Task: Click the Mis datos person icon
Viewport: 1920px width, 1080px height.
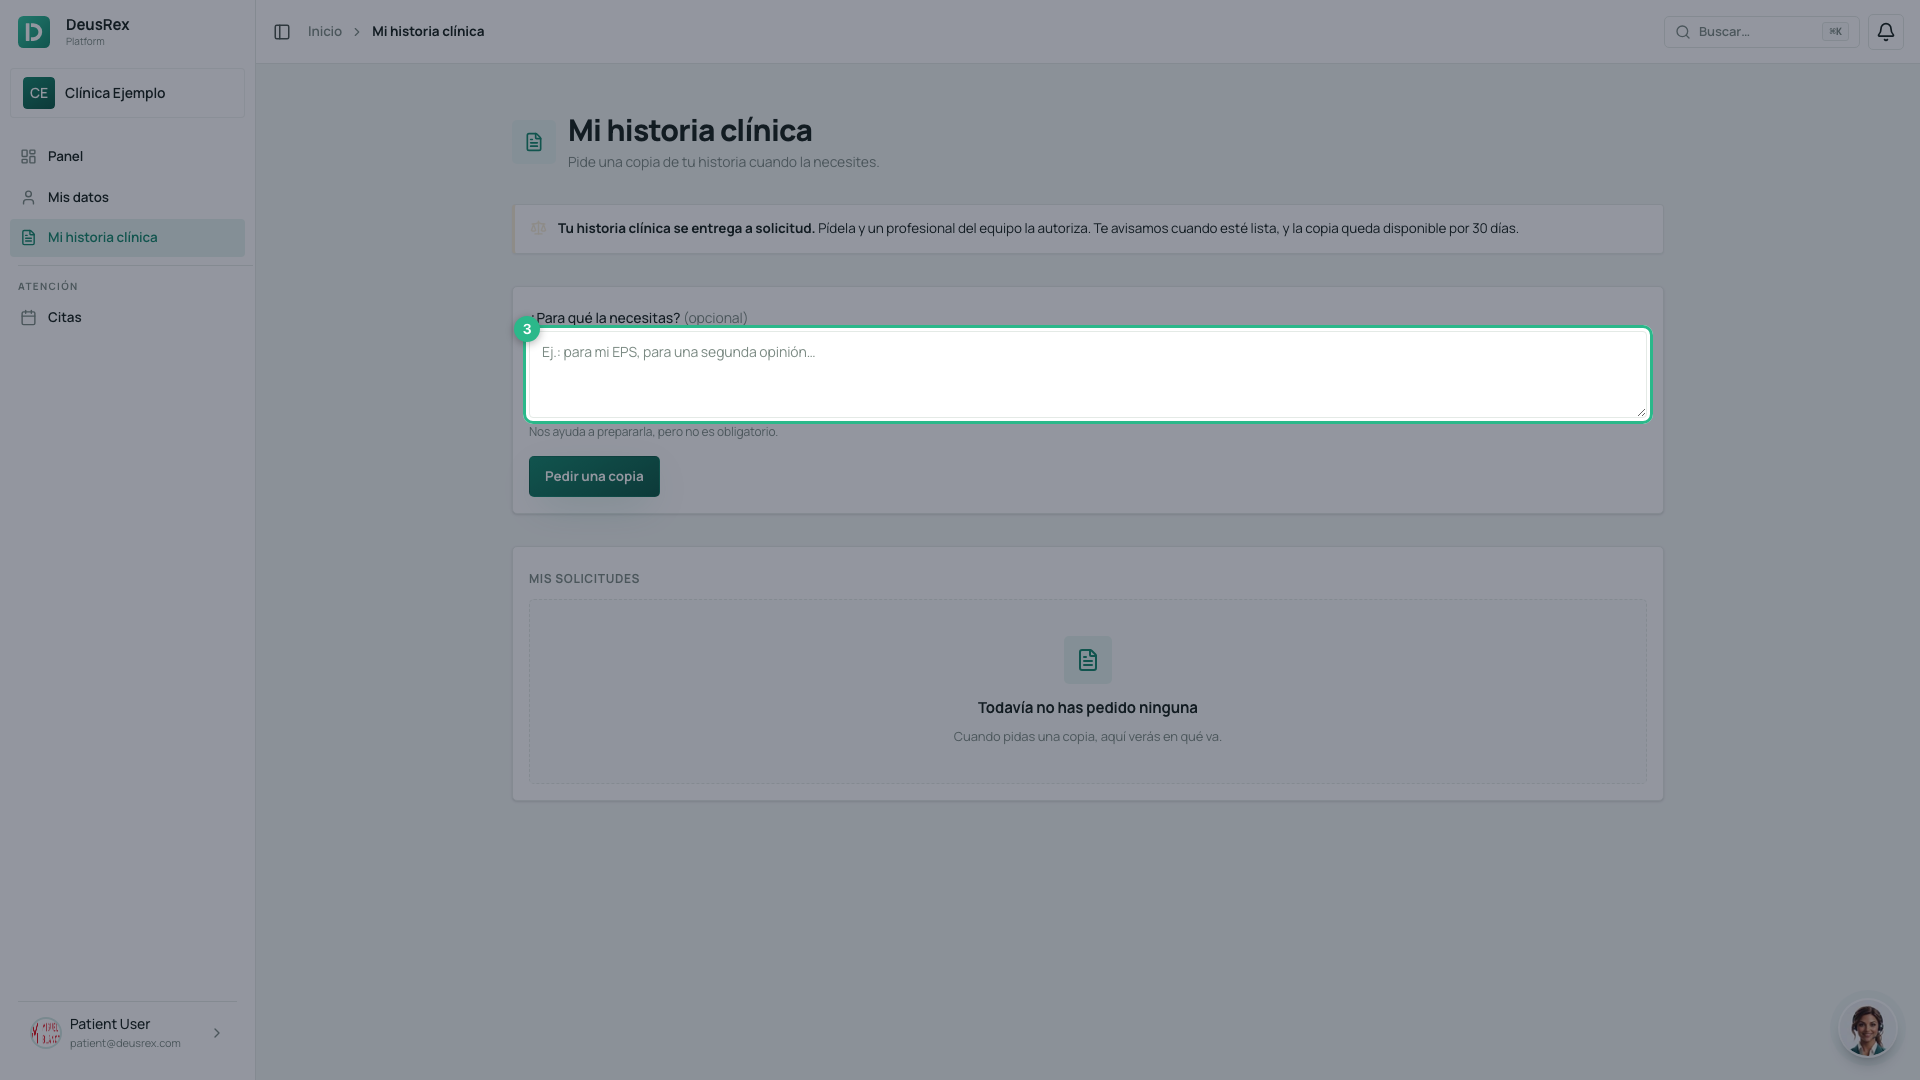Action: click(28, 198)
